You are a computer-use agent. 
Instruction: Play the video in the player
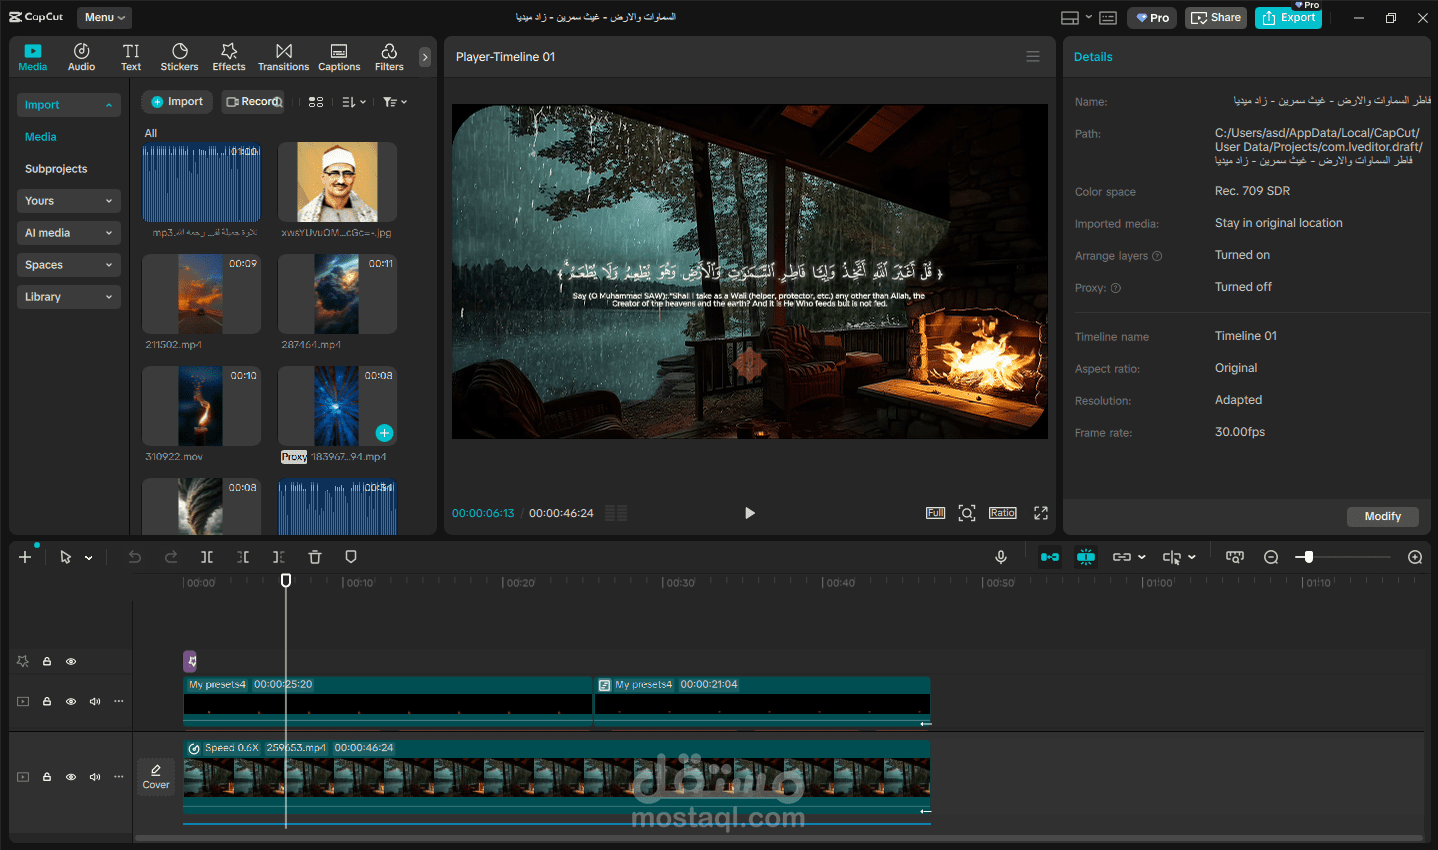750,513
